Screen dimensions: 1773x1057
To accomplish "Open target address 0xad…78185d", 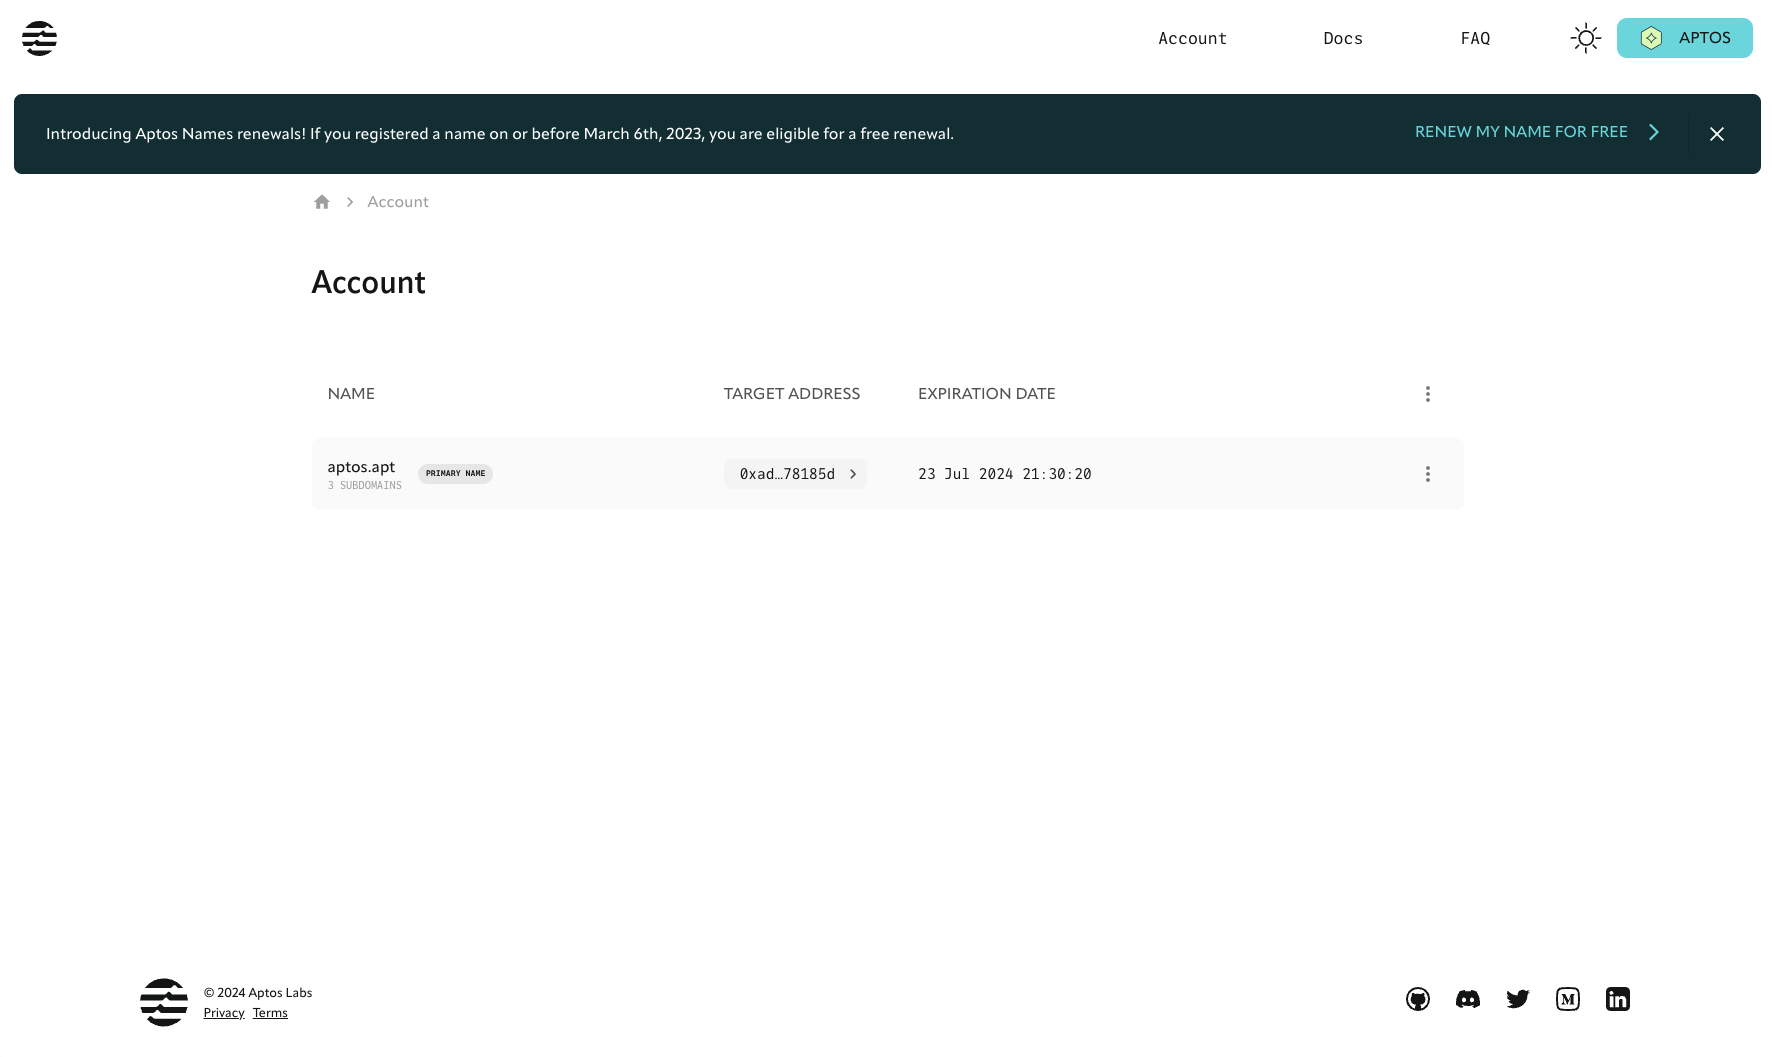I will click(795, 474).
